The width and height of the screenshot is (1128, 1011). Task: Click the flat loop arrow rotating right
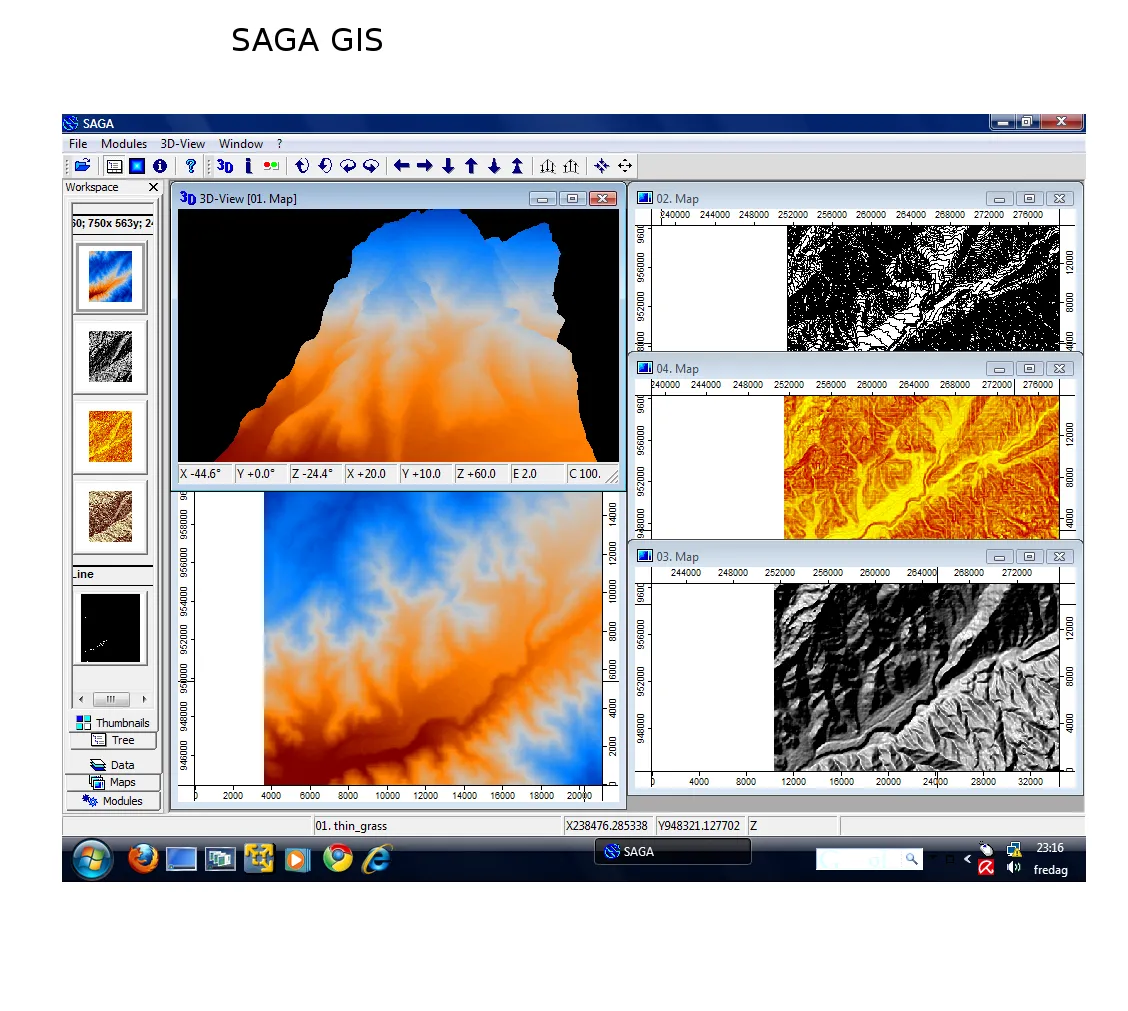(x=370, y=166)
